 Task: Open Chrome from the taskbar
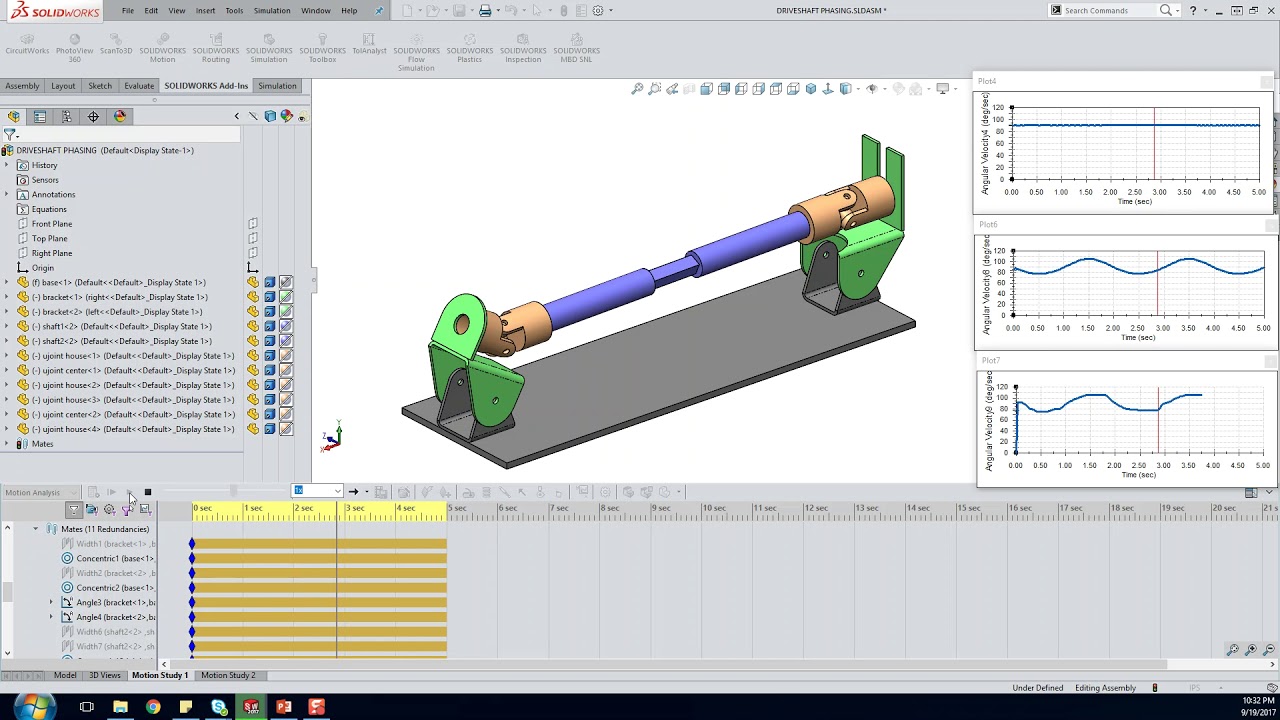153,707
